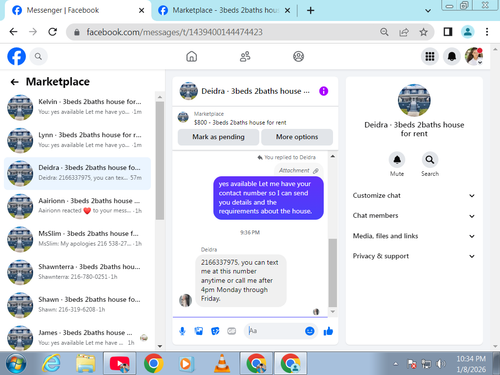Choose a sticker icon
The height and width of the screenshot is (375, 500).
point(215,331)
